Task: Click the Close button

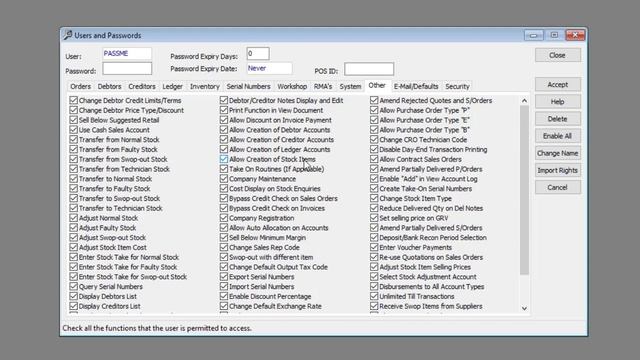Action: [558, 55]
